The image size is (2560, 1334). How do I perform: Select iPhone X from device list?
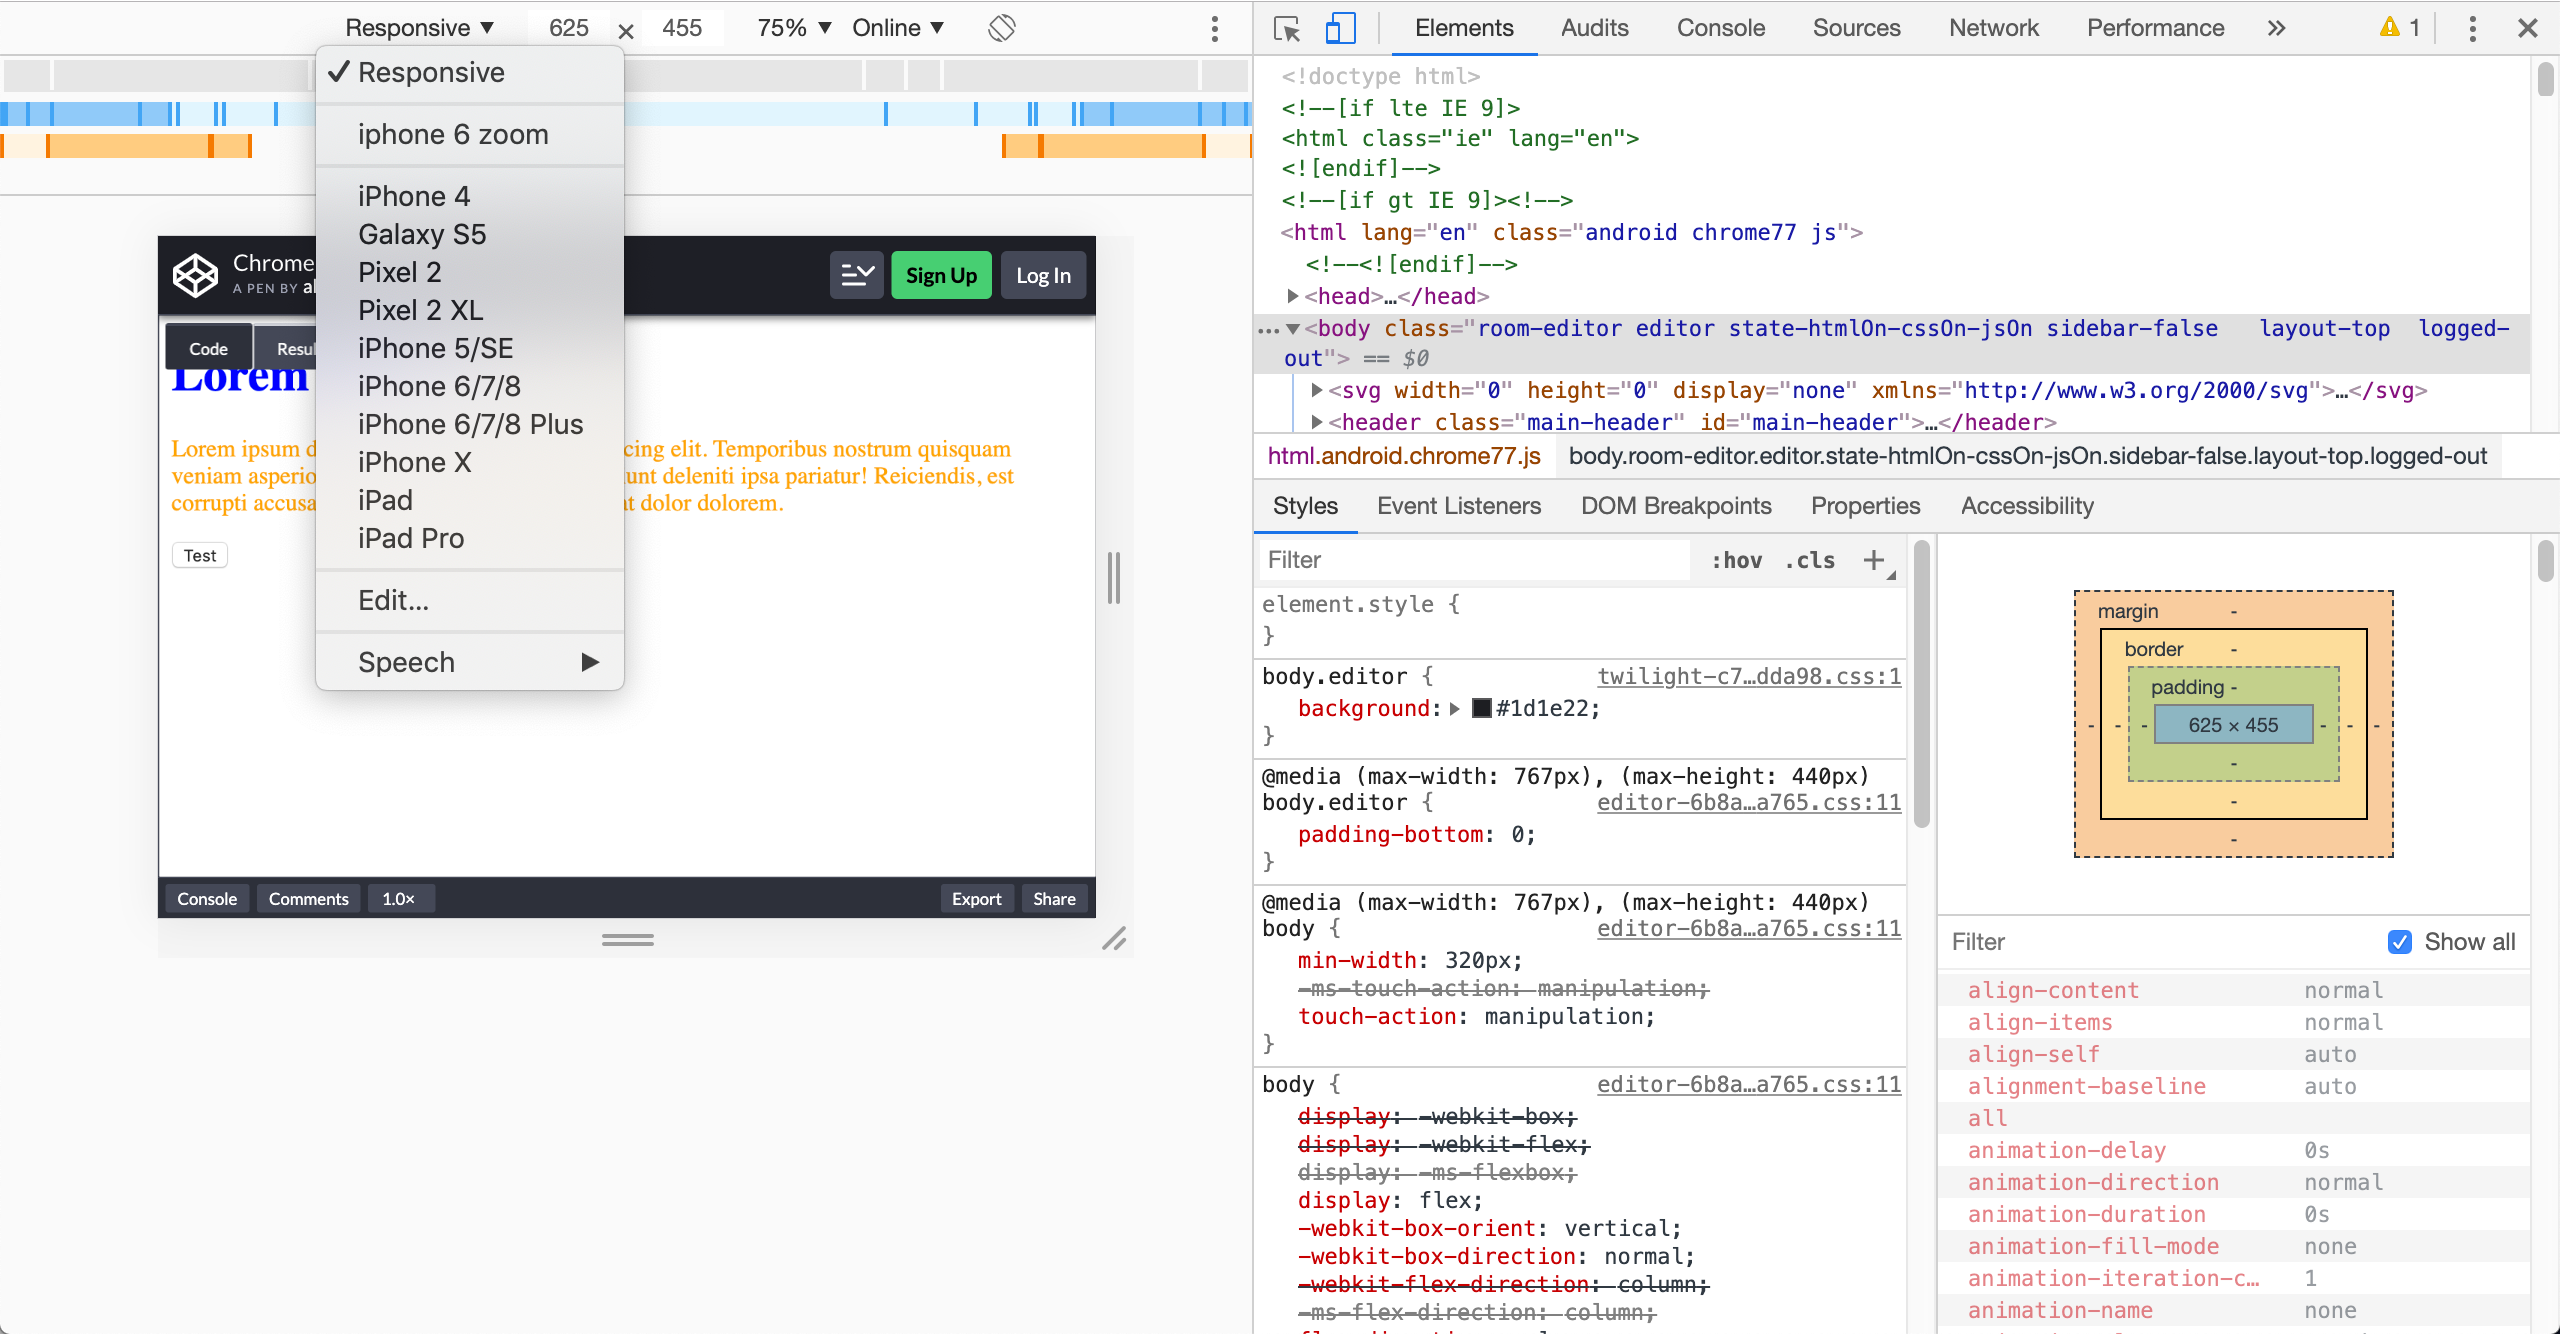pos(415,462)
